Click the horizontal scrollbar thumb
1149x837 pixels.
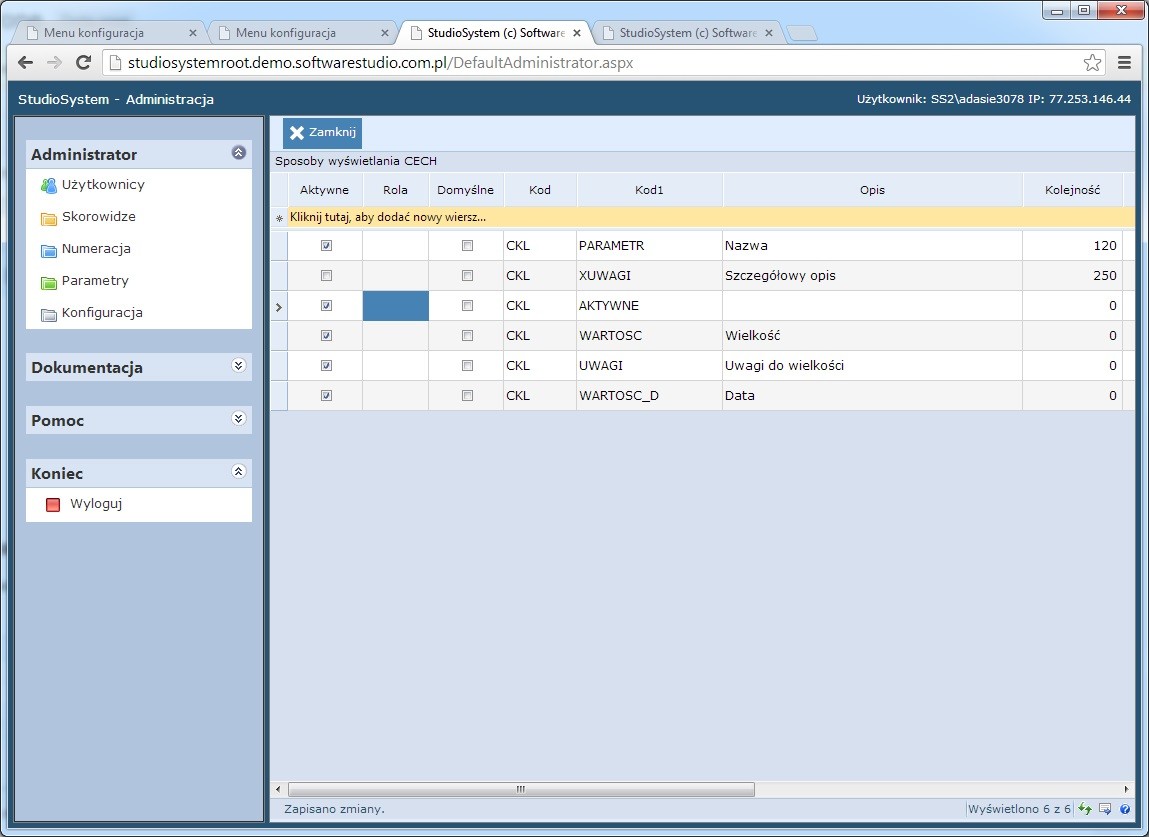(x=521, y=789)
